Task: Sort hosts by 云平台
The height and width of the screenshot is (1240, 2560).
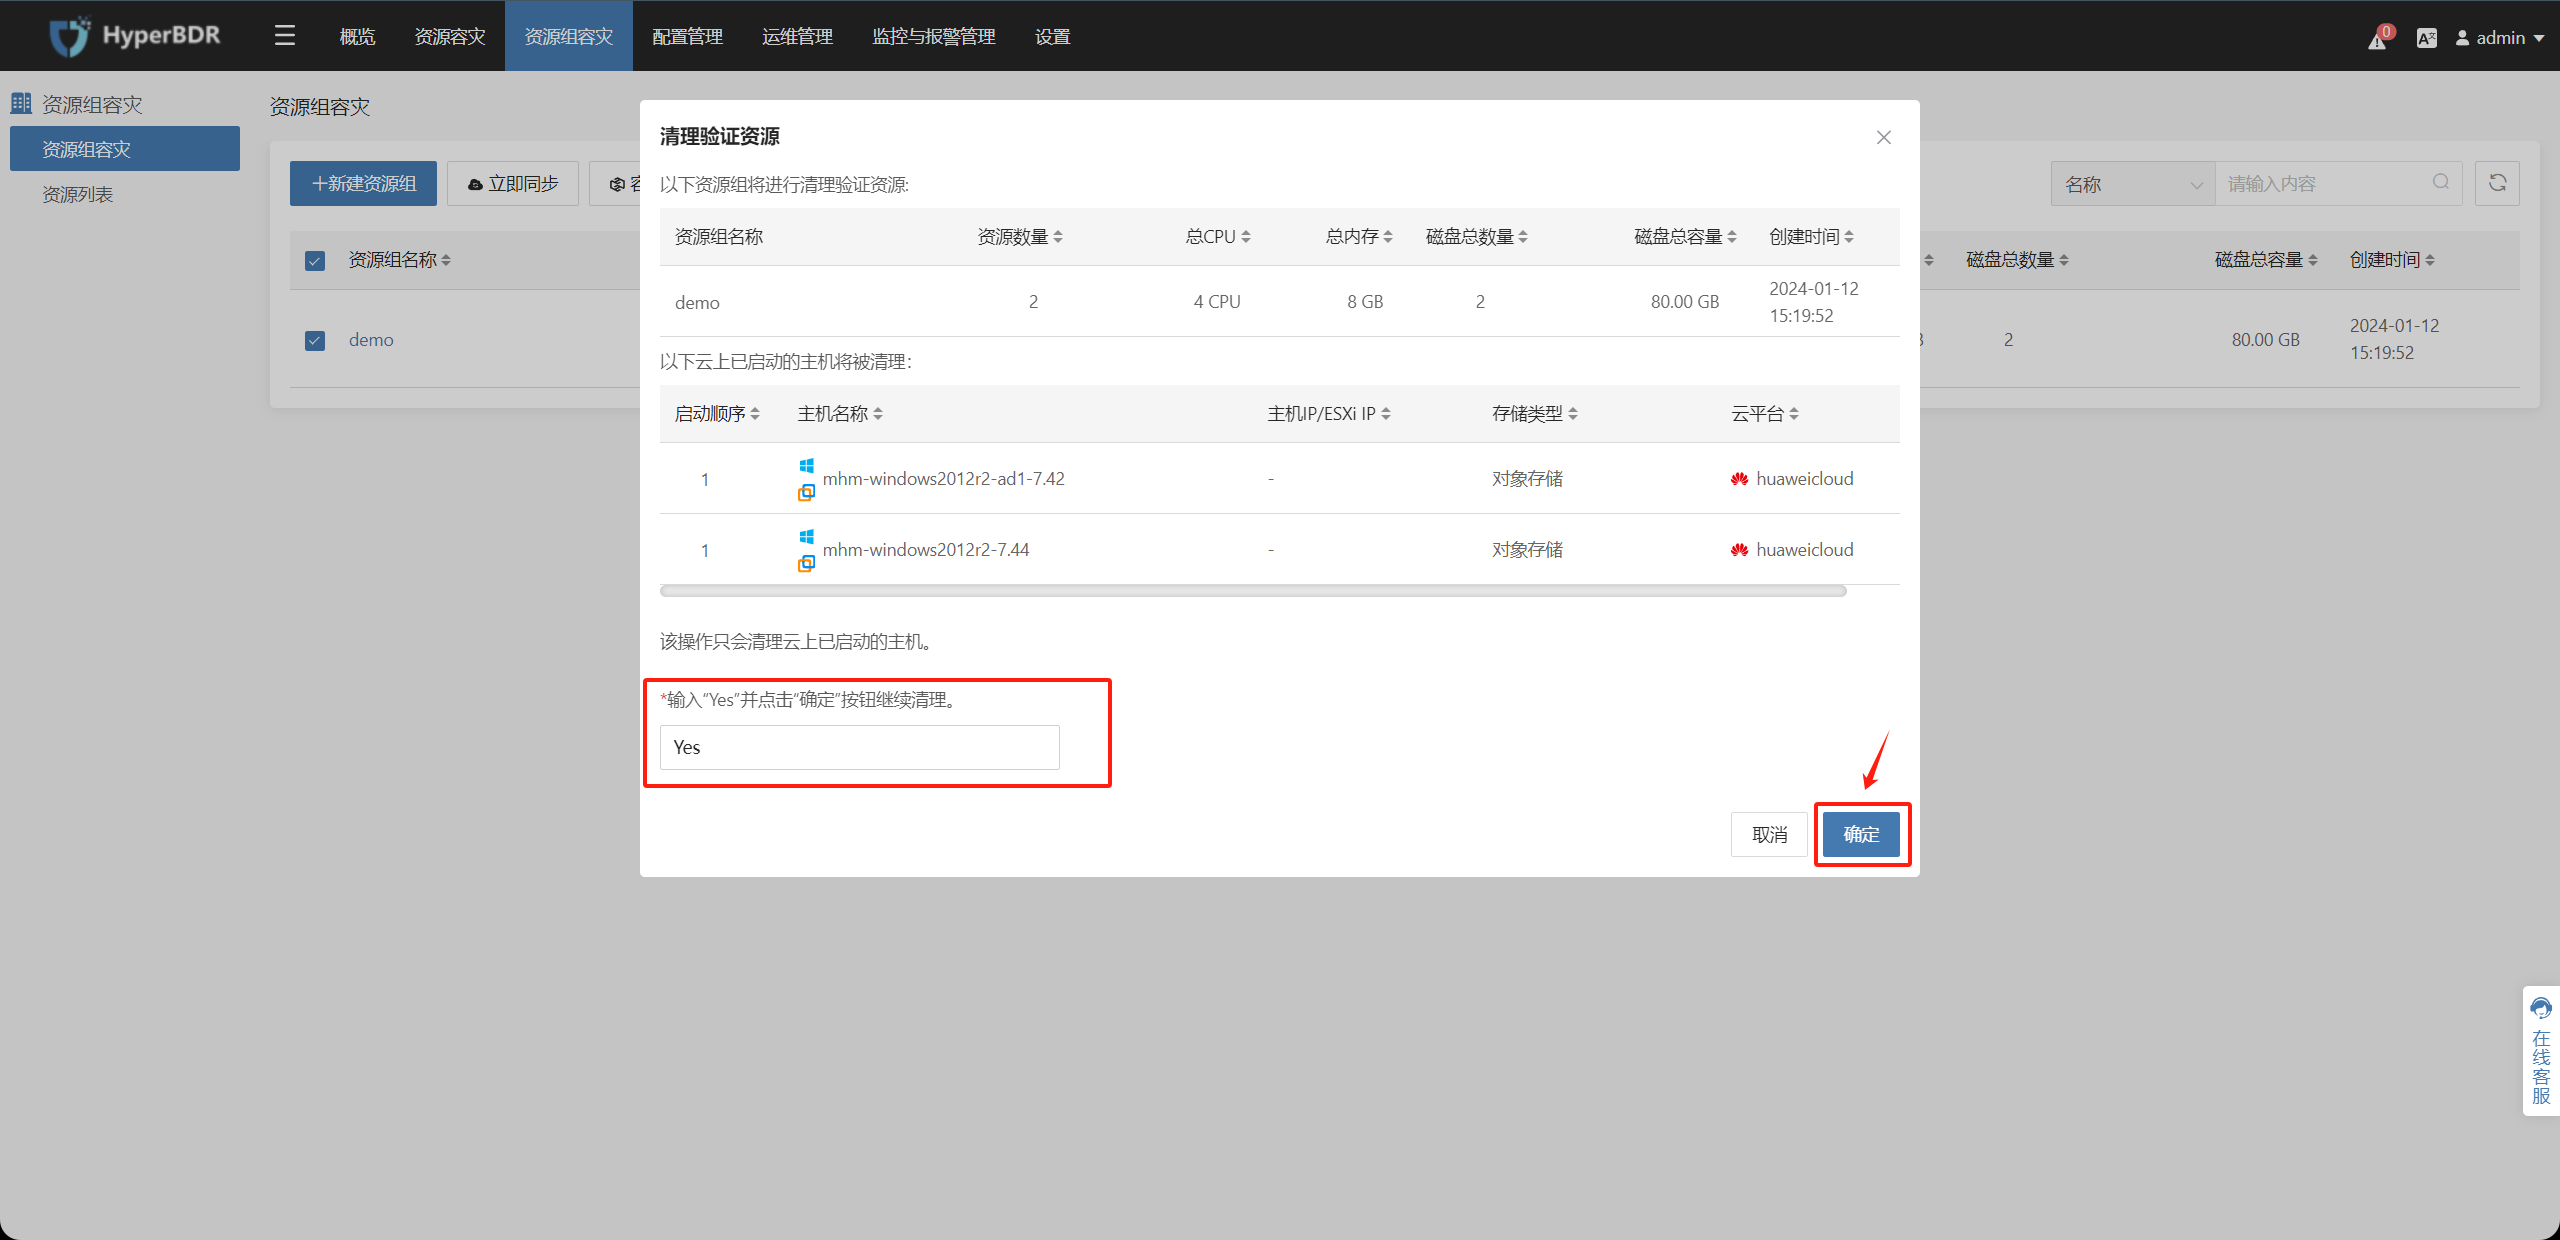Action: (1794, 414)
